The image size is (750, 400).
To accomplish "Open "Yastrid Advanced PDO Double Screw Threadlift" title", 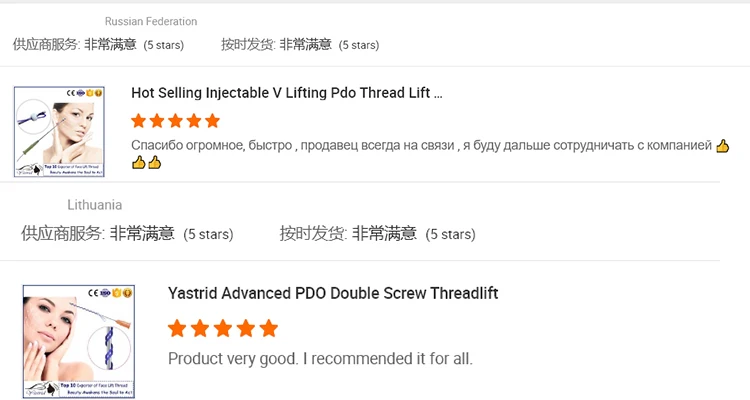I will (x=333, y=293).
